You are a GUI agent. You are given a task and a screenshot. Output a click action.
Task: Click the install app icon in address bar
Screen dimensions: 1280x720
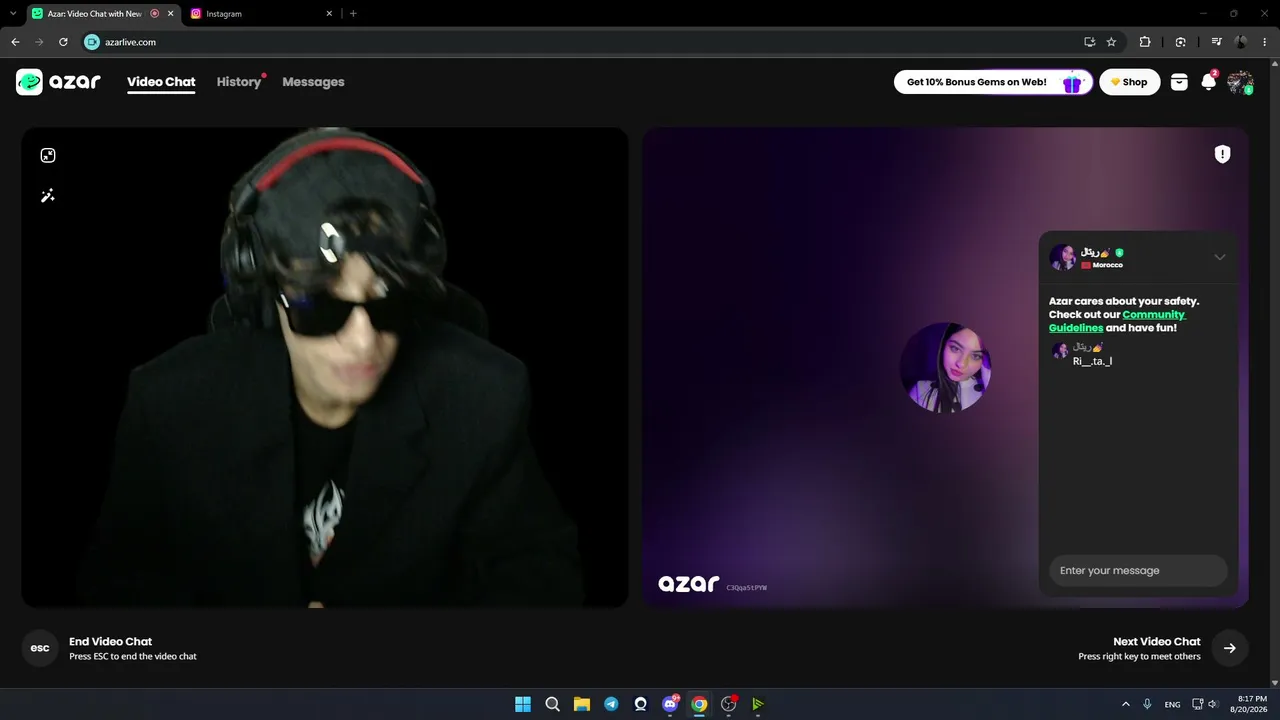point(1090,42)
